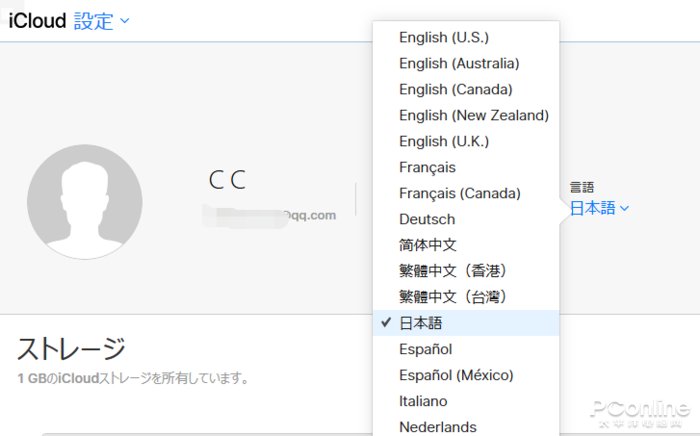Switch language to Nederlands
The image size is (700, 436).
[x=466, y=426]
